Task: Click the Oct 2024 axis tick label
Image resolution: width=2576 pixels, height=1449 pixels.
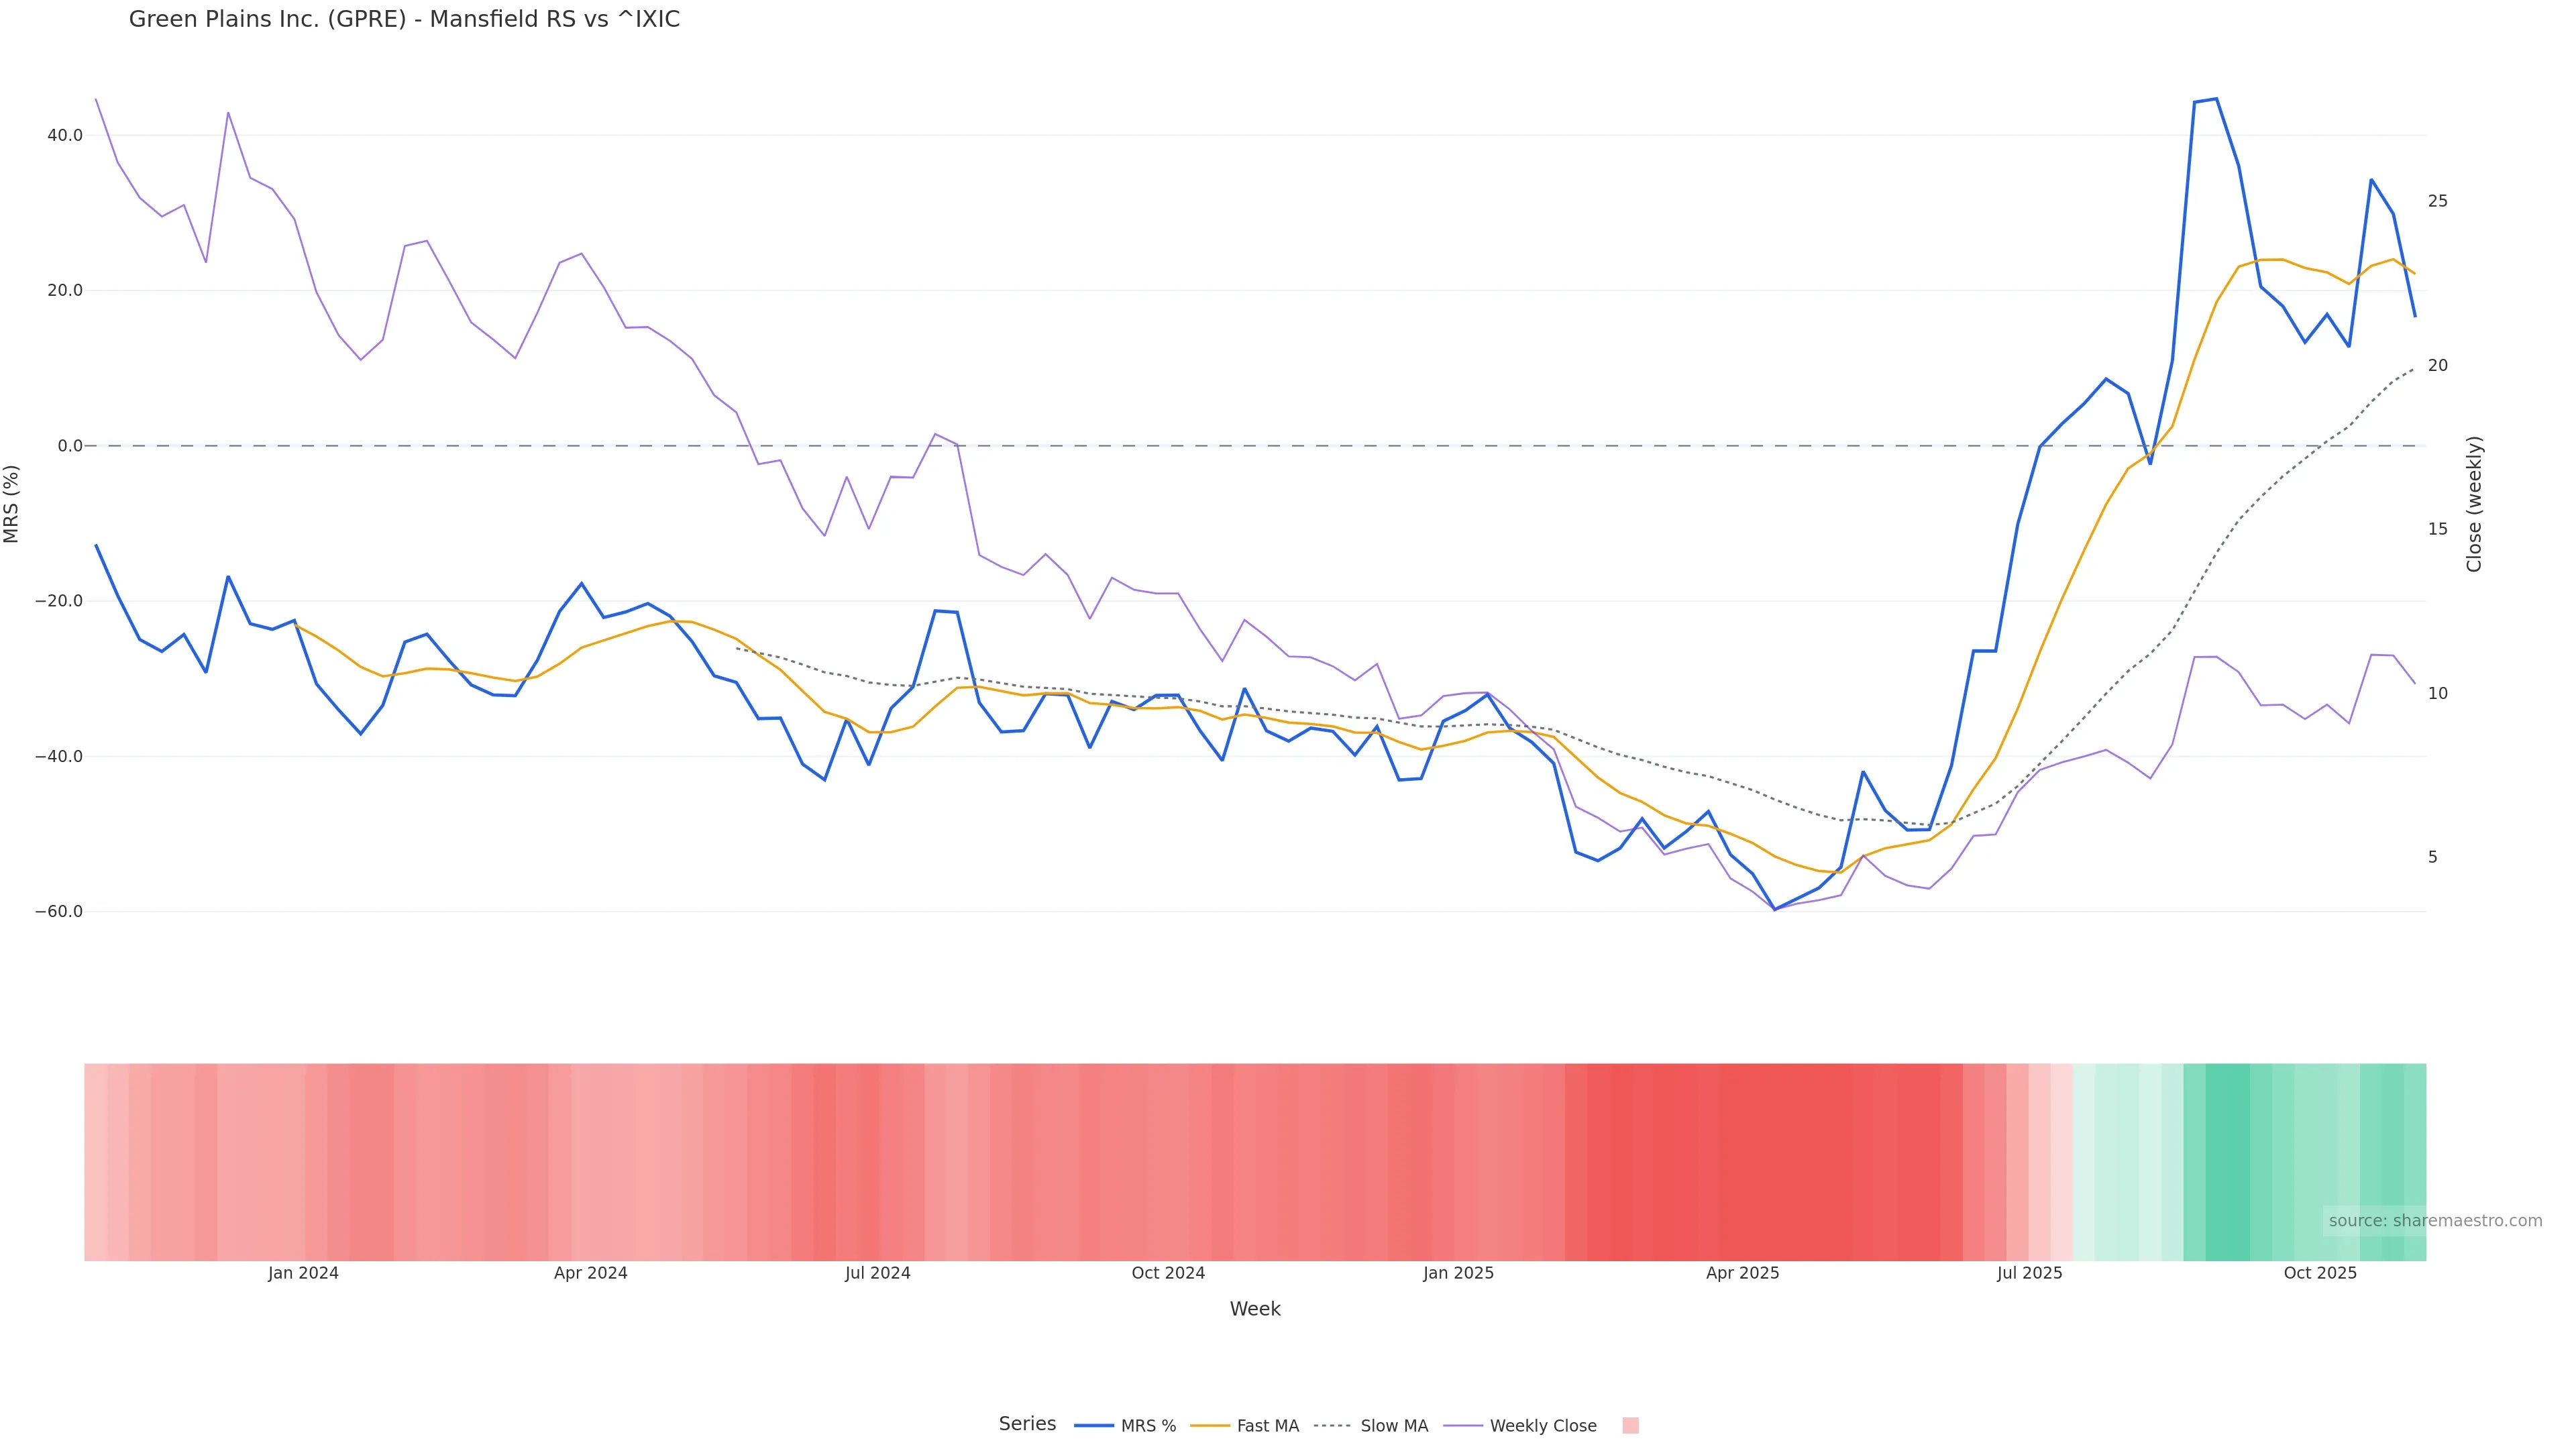Action: (1168, 1273)
